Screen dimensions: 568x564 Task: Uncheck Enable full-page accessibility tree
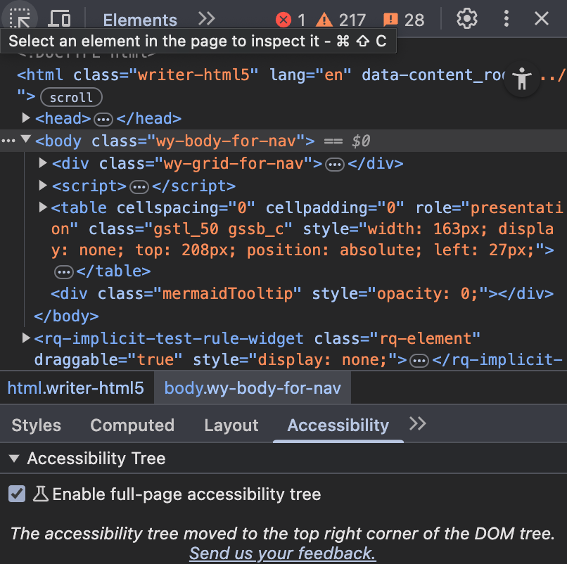click(x=17, y=494)
